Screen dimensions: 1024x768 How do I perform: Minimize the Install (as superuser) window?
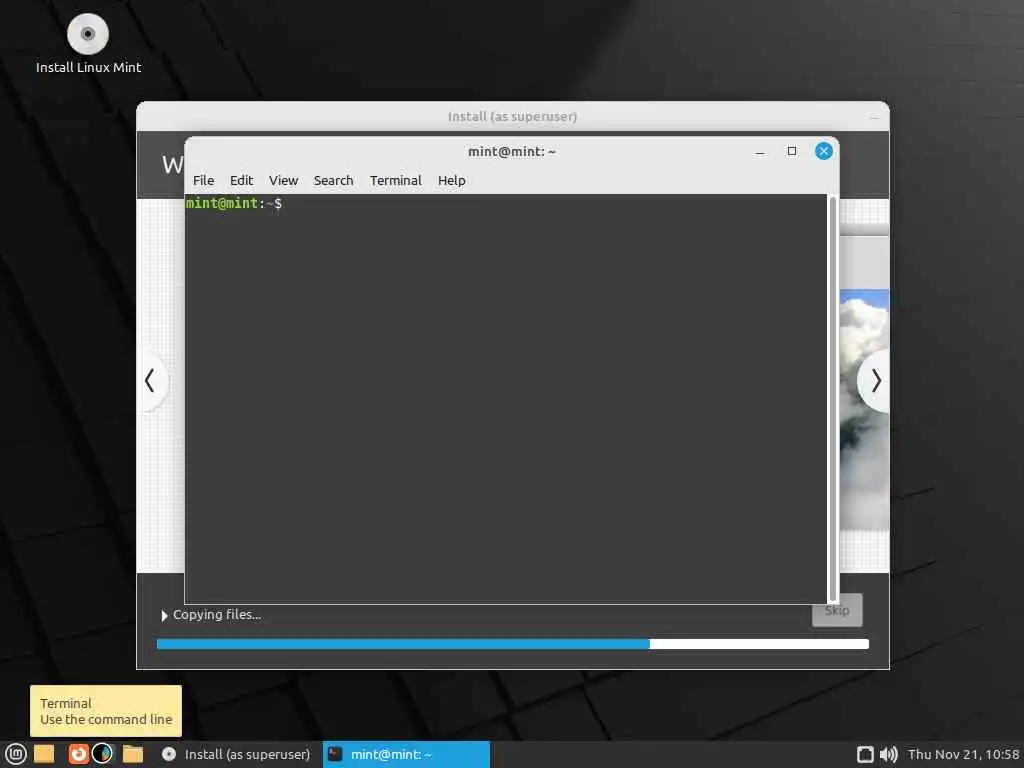pos(874,118)
